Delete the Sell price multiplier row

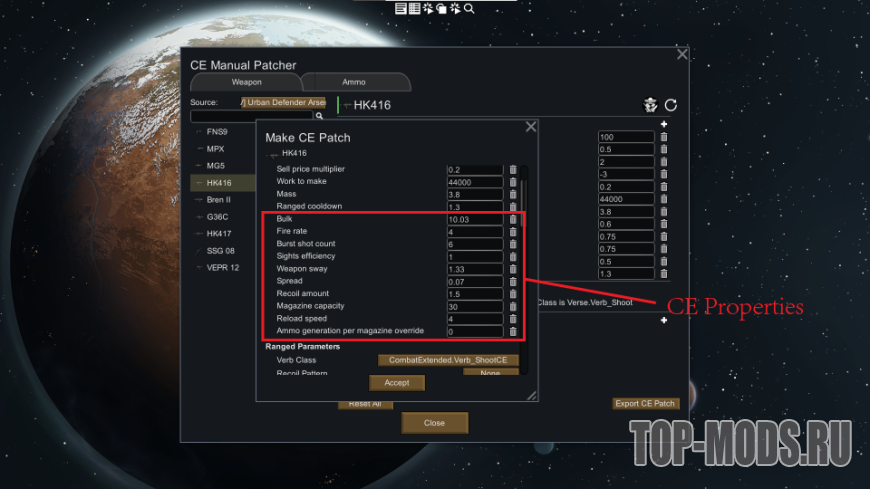pos(513,169)
